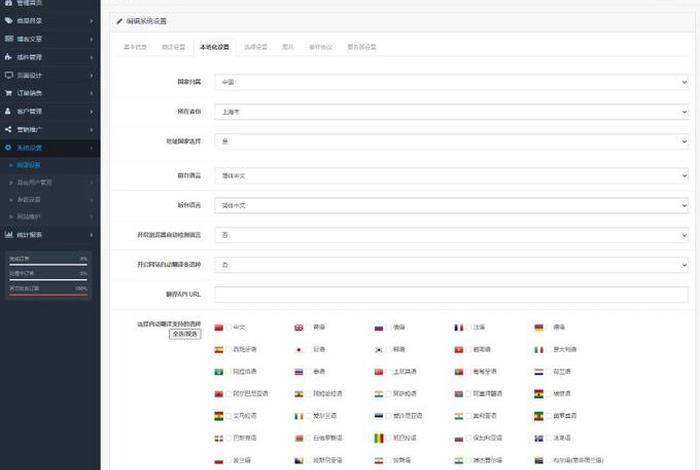Viewport: 700px width, 470px height.
Task: Switch to the 基本信息 tab
Action: 135,47
